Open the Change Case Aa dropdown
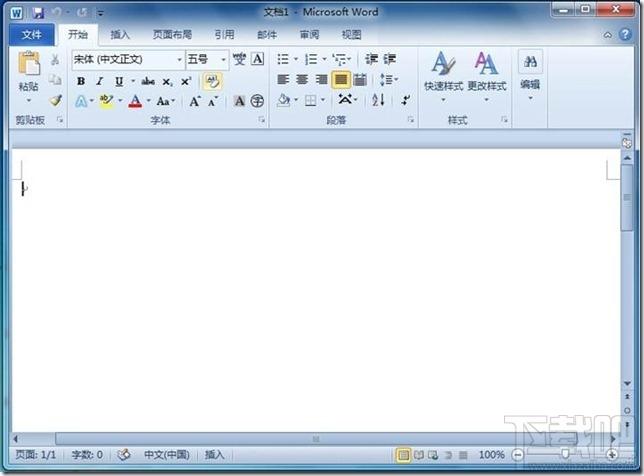The image size is (644, 476). tap(166, 101)
